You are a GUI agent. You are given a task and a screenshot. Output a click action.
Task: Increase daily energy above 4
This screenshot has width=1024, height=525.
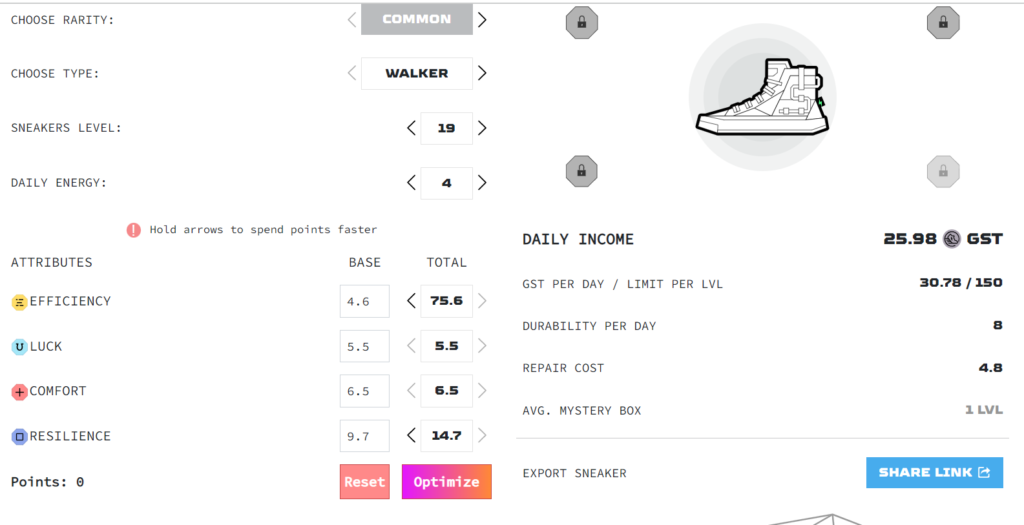point(482,183)
